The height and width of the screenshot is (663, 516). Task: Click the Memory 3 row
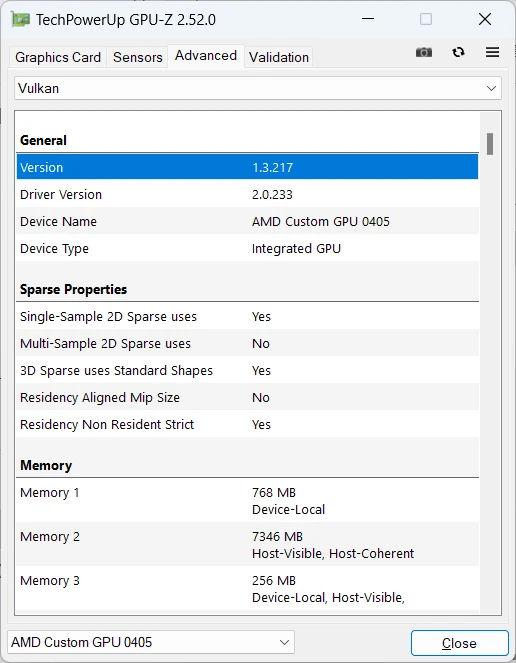247,589
